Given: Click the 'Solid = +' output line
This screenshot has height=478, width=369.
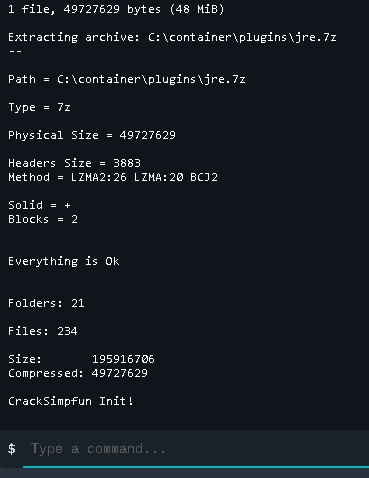Looking at the screenshot, I should tap(39, 205).
